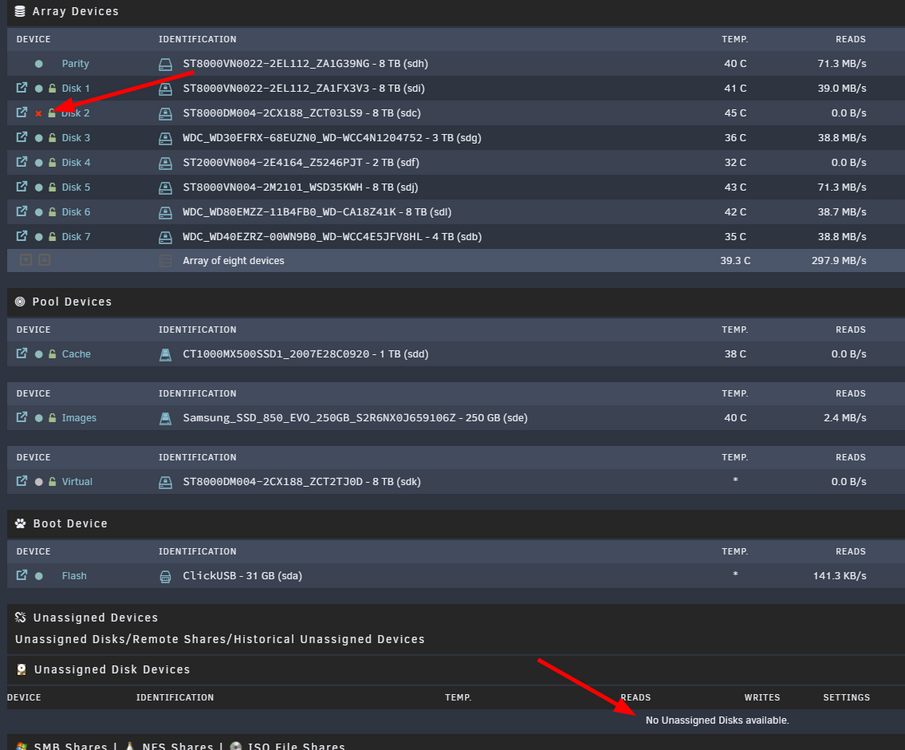
Task: Click the up-arrow toggle in array totals row
Action: click(44, 260)
